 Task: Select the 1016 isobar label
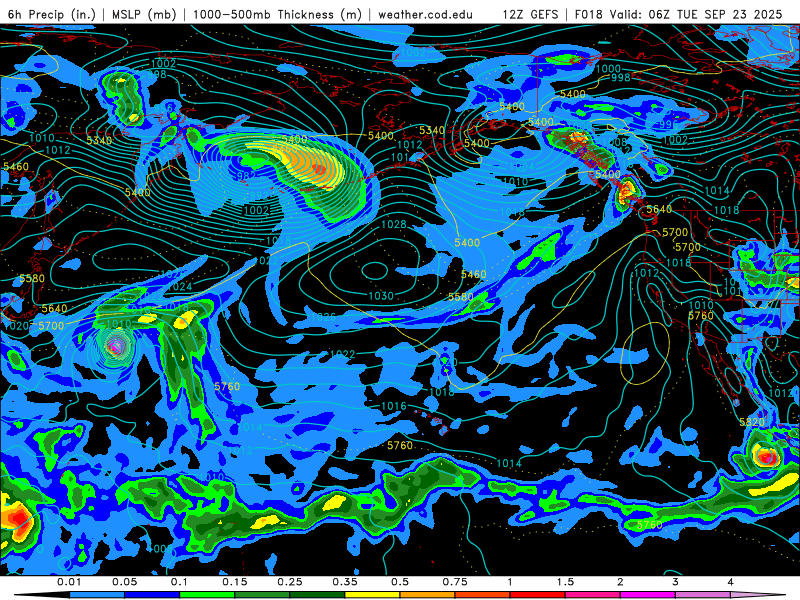tap(394, 406)
